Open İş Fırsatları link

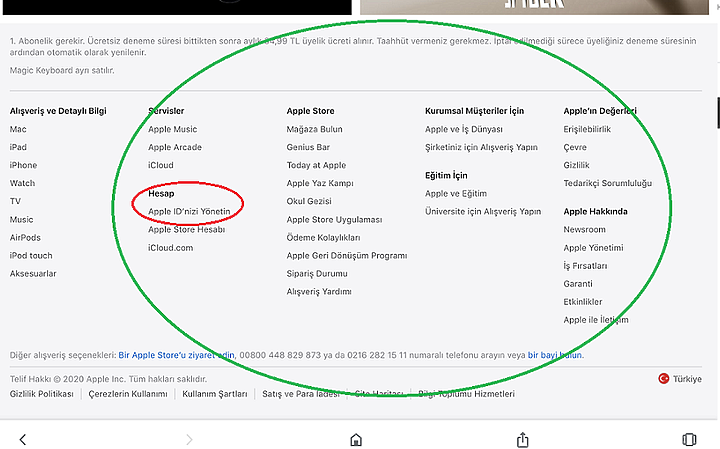click(585, 265)
